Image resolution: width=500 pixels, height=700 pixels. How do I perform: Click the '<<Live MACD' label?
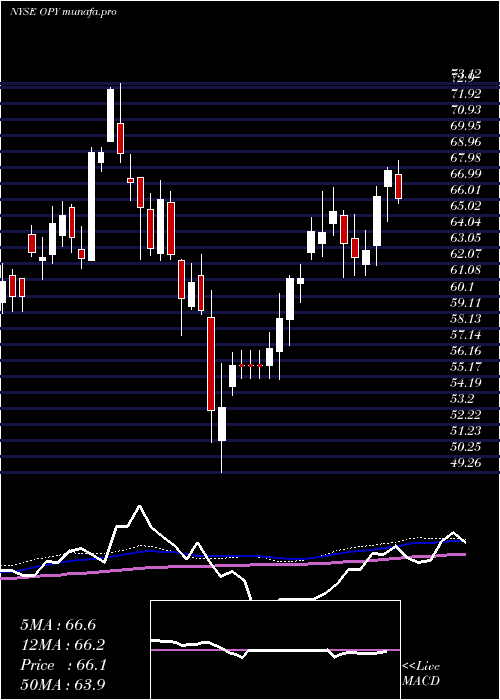pyautogui.click(x=421, y=674)
